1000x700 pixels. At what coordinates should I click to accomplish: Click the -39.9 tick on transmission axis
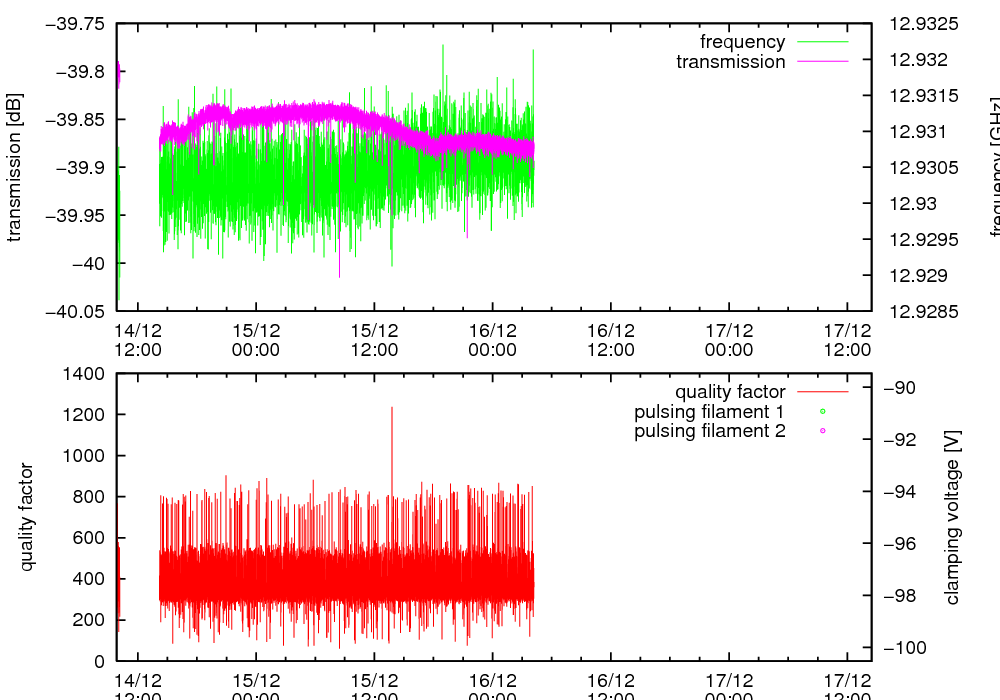[81, 167]
